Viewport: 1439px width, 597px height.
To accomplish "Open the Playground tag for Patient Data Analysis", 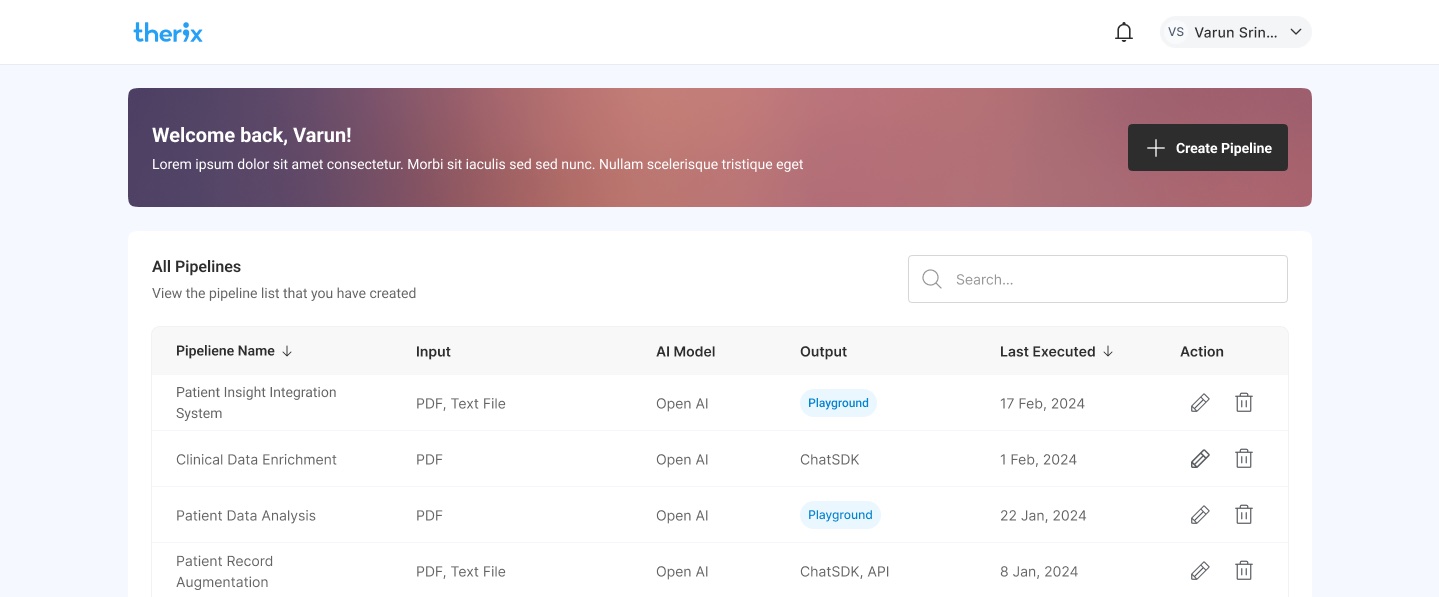I will click(840, 515).
